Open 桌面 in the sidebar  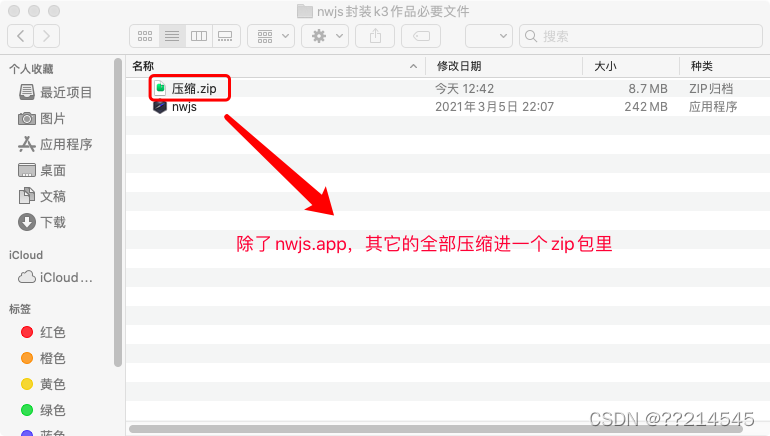(53, 170)
